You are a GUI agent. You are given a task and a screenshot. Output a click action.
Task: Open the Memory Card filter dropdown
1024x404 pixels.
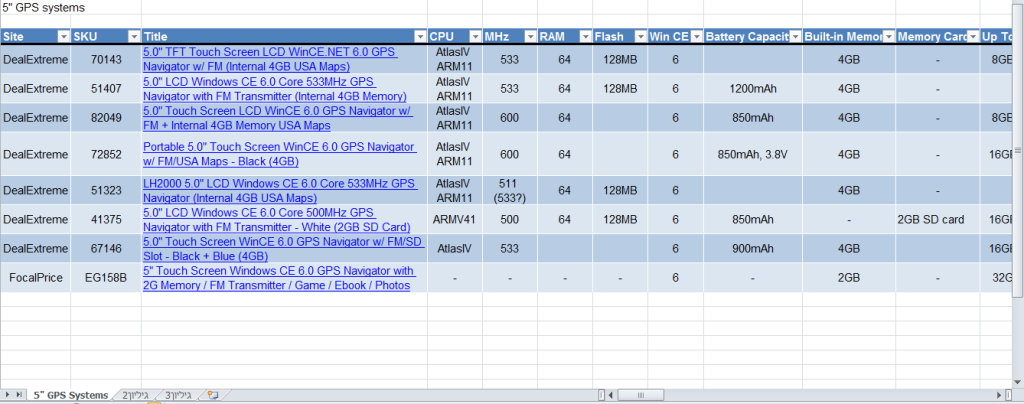pos(973,37)
